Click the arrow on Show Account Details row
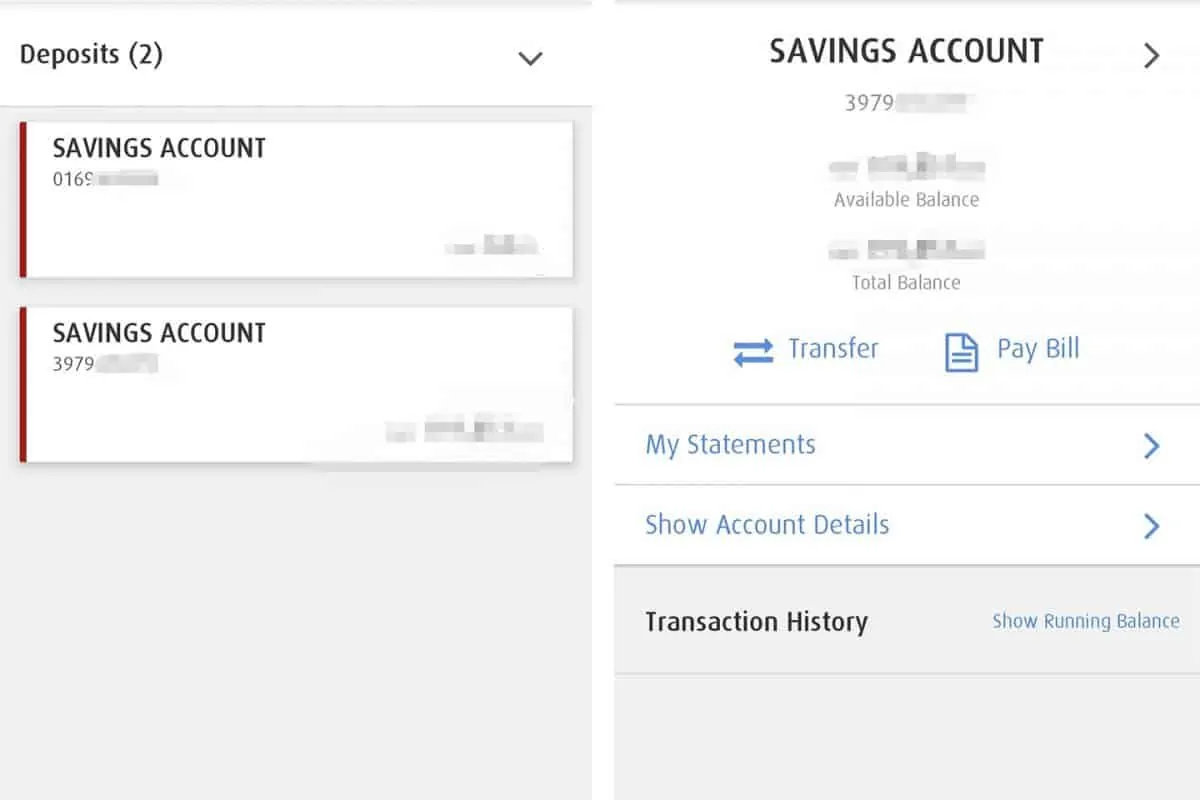 (1151, 525)
